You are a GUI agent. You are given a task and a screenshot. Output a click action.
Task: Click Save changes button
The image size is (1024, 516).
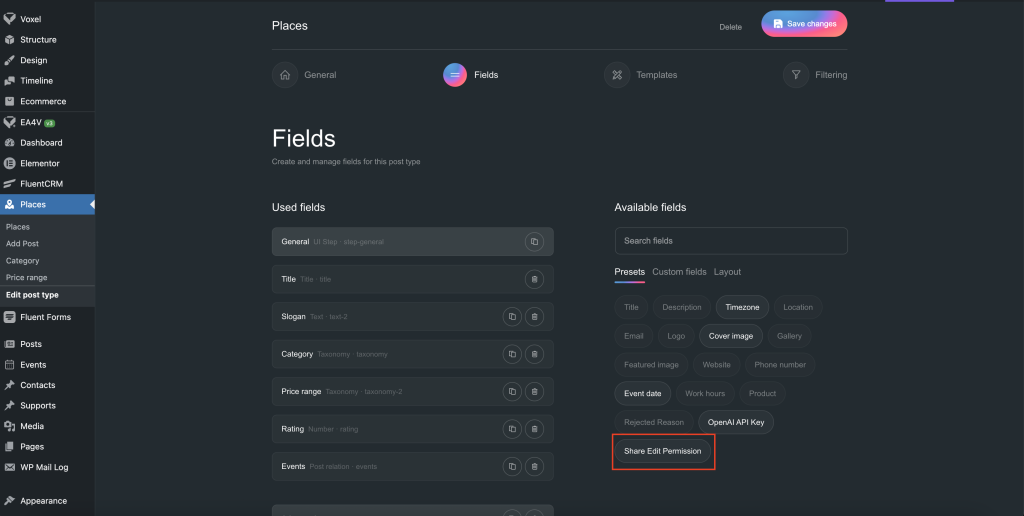point(804,24)
